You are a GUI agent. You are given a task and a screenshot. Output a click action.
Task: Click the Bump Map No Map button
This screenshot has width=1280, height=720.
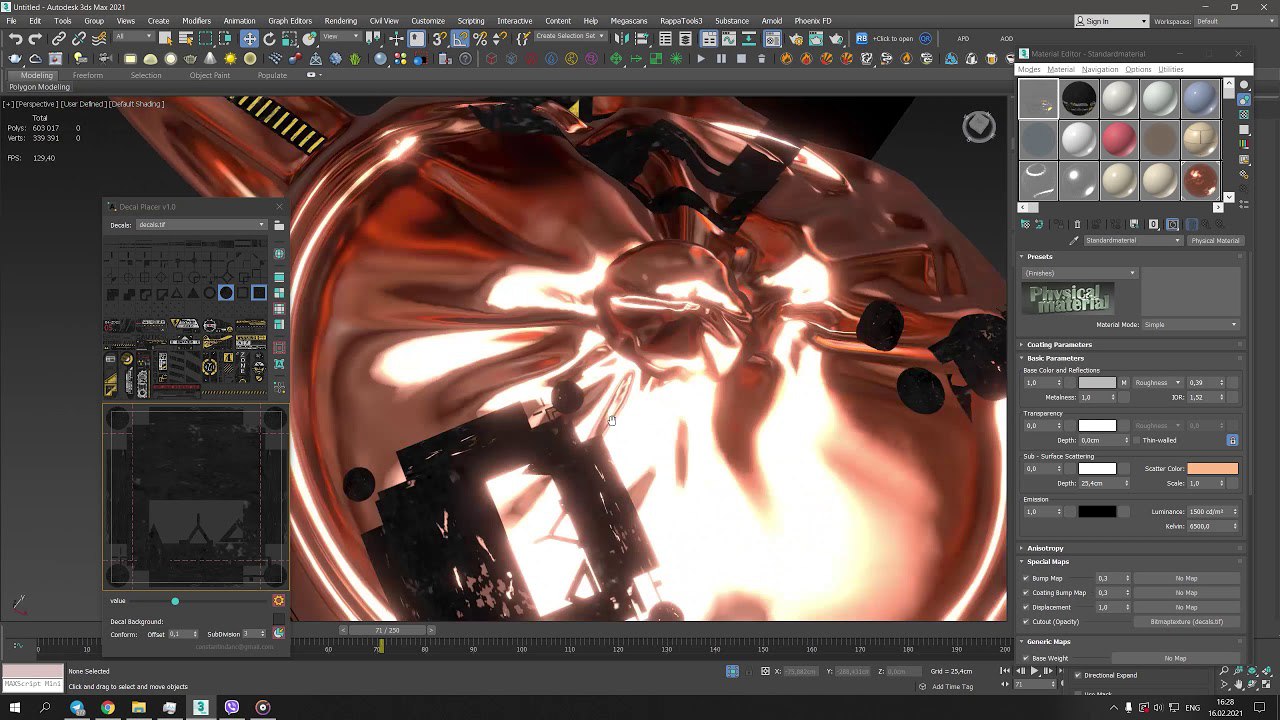1187,578
